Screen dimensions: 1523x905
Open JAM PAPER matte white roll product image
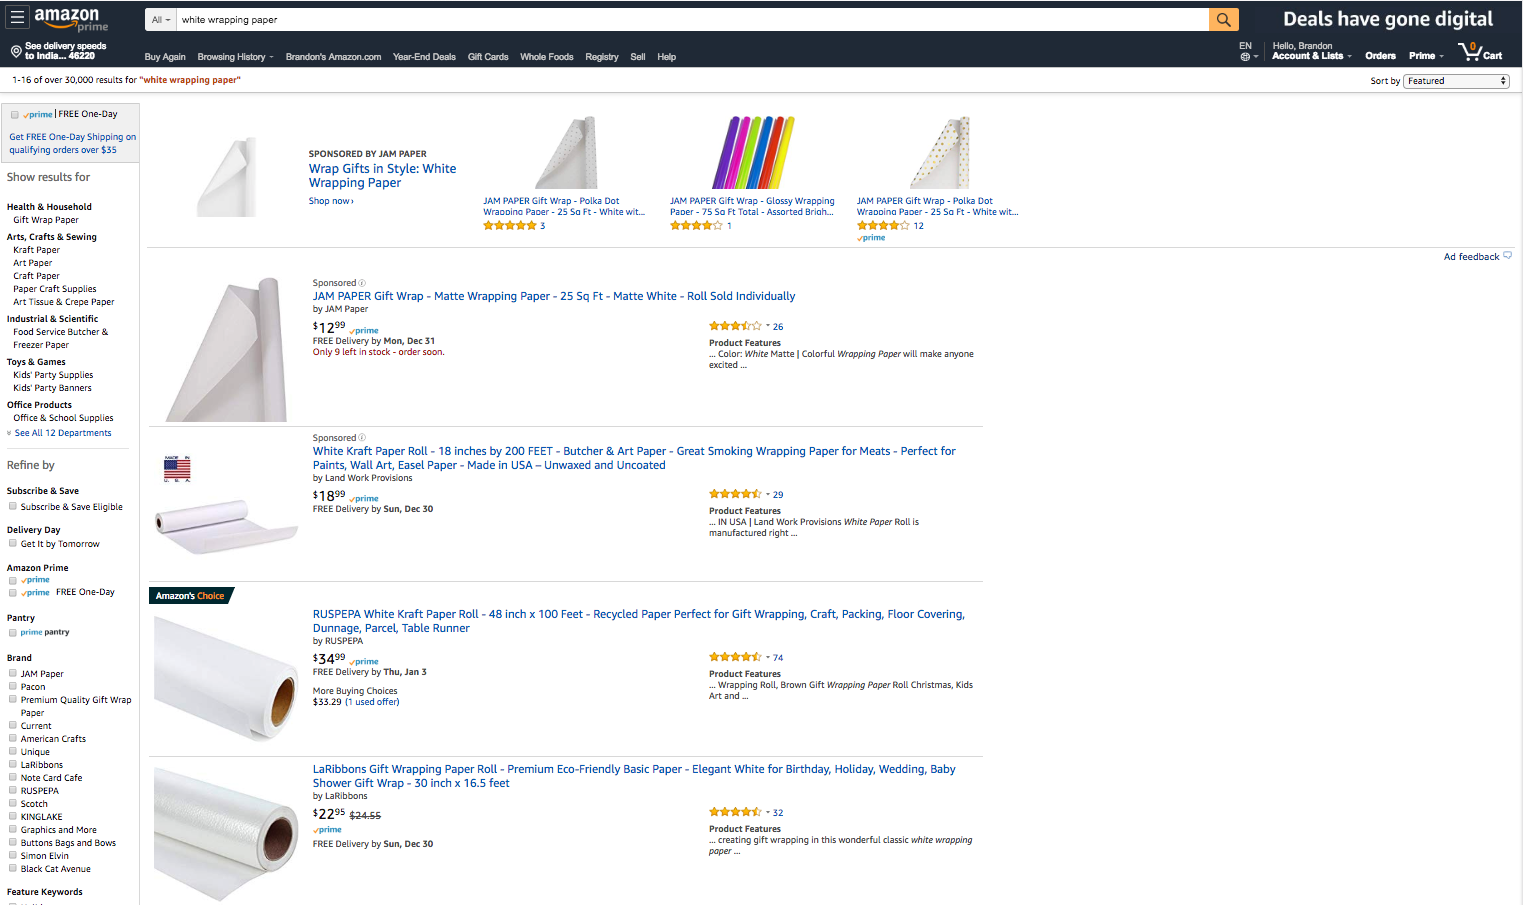(x=228, y=349)
